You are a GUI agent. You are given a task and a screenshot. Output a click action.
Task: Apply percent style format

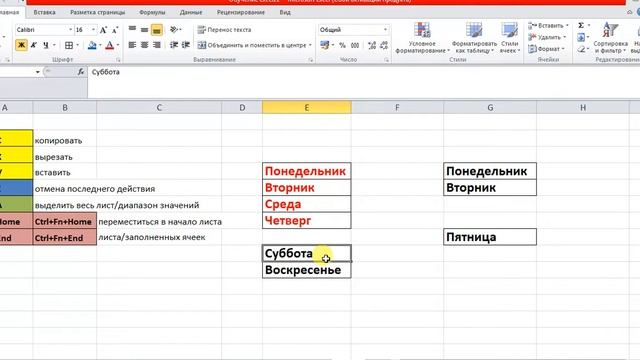click(343, 45)
